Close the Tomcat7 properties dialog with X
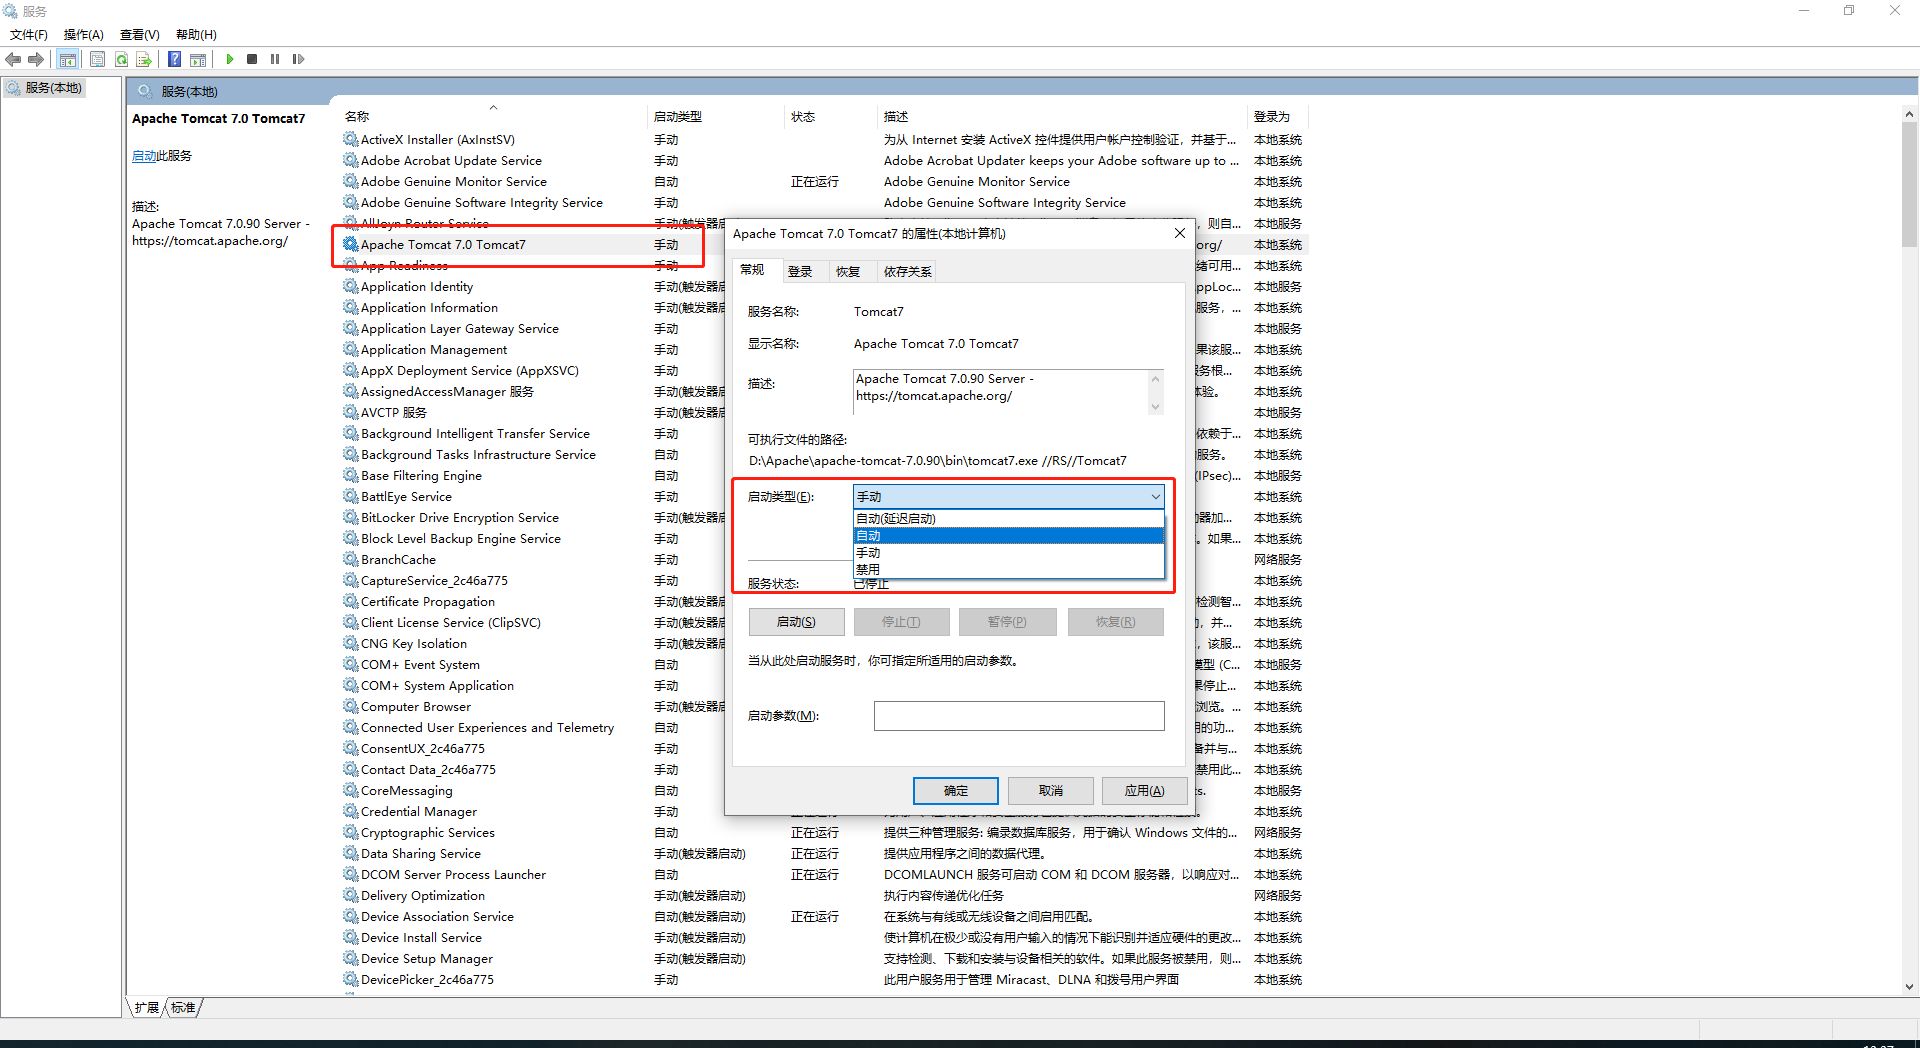This screenshot has width=1920, height=1048. coord(1180,233)
